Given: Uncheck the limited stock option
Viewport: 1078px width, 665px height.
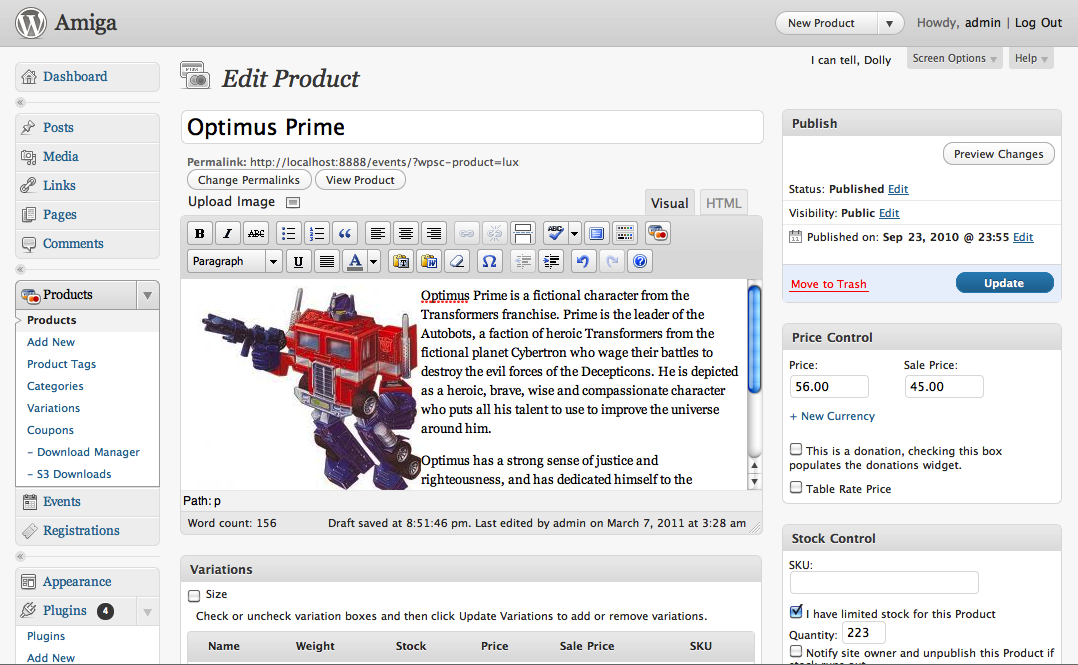Looking at the screenshot, I should click(796, 611).
